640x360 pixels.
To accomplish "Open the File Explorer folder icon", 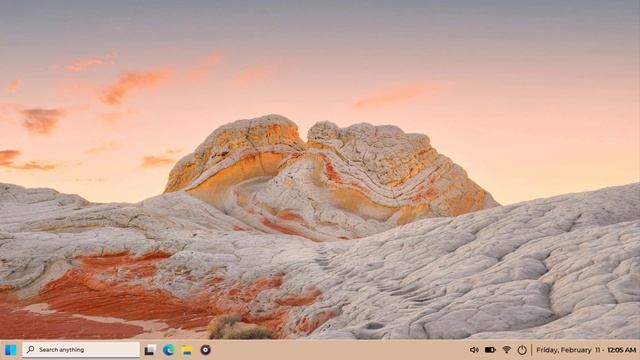I will coord(187,350).
